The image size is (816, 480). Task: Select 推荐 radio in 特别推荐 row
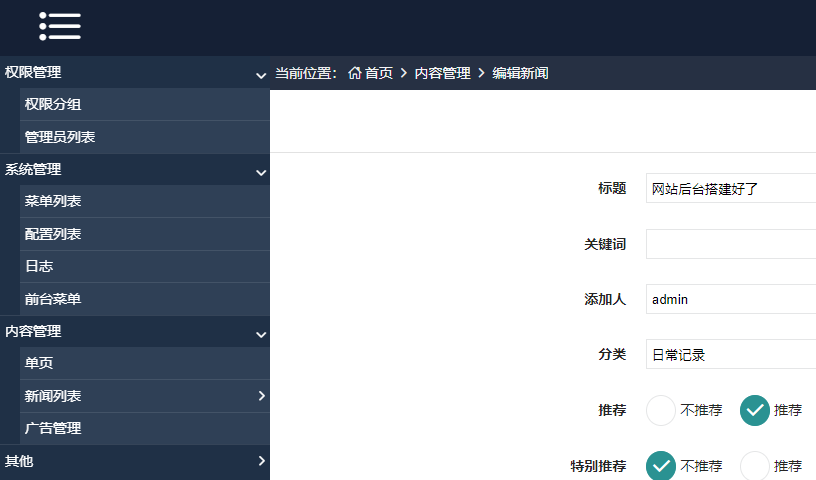pos(755,466)
